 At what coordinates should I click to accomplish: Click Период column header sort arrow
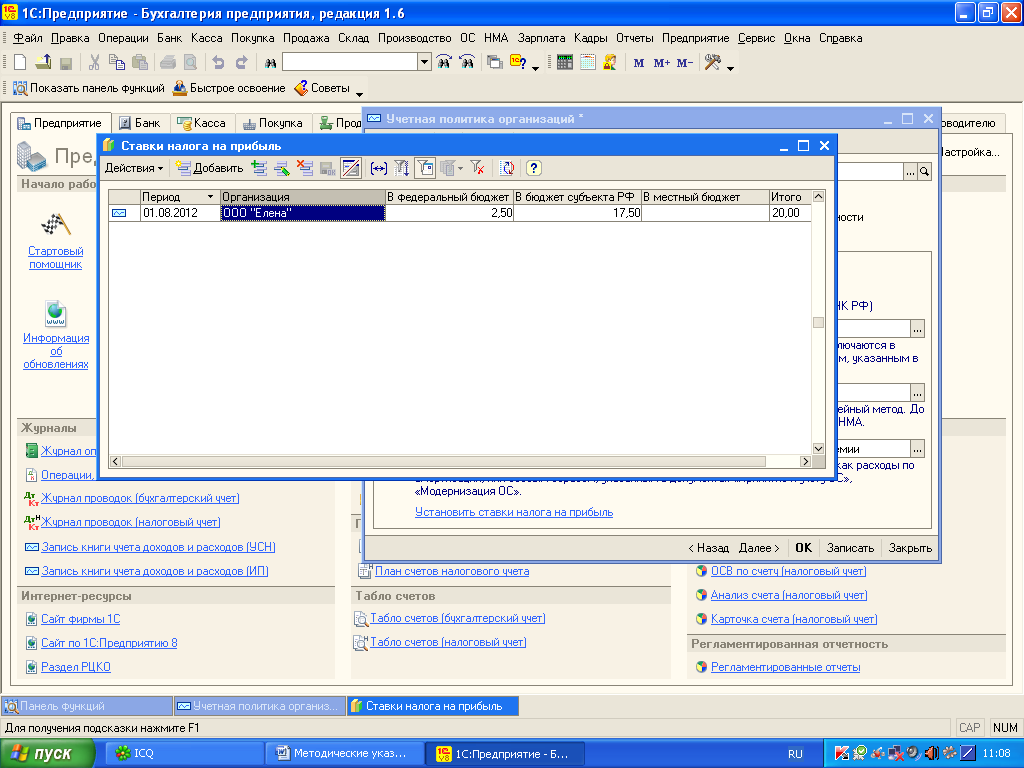tap(210, 197)
